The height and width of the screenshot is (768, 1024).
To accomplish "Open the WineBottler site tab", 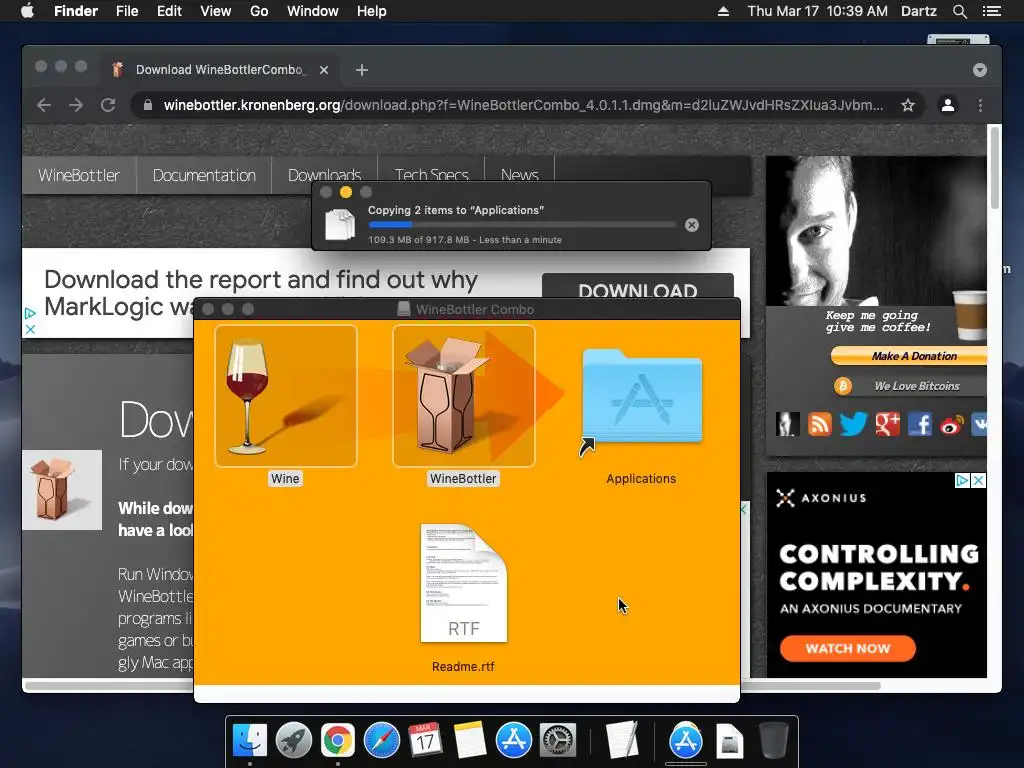I will (79, 175).
